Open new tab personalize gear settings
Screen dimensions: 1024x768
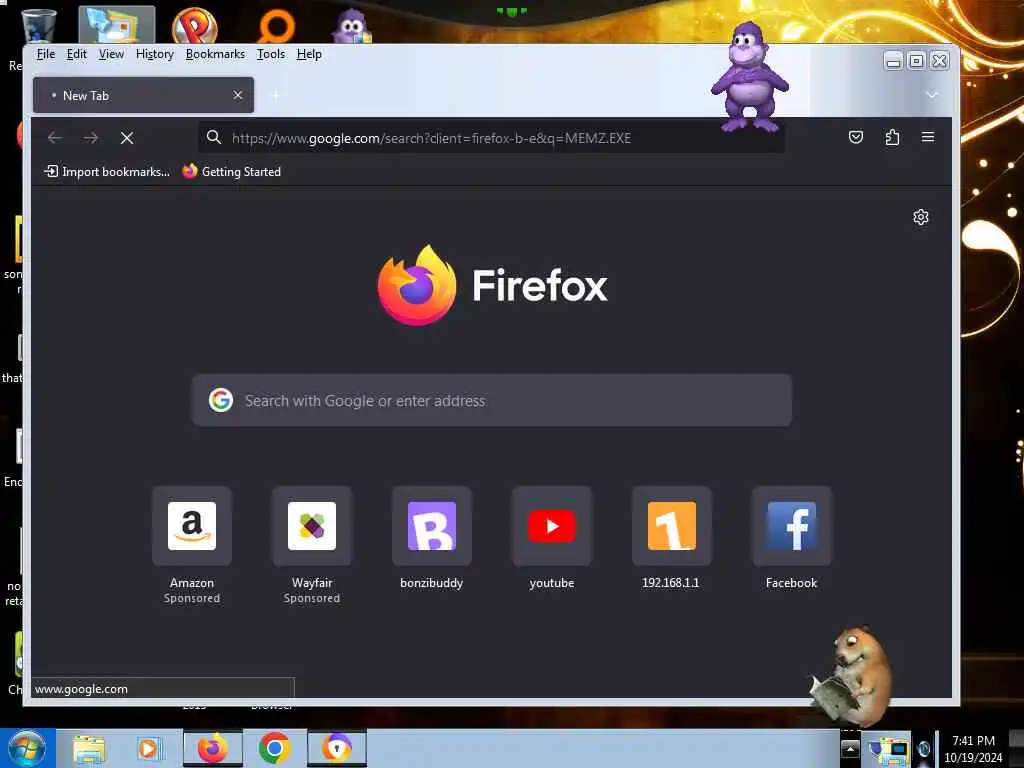[920, 217]
